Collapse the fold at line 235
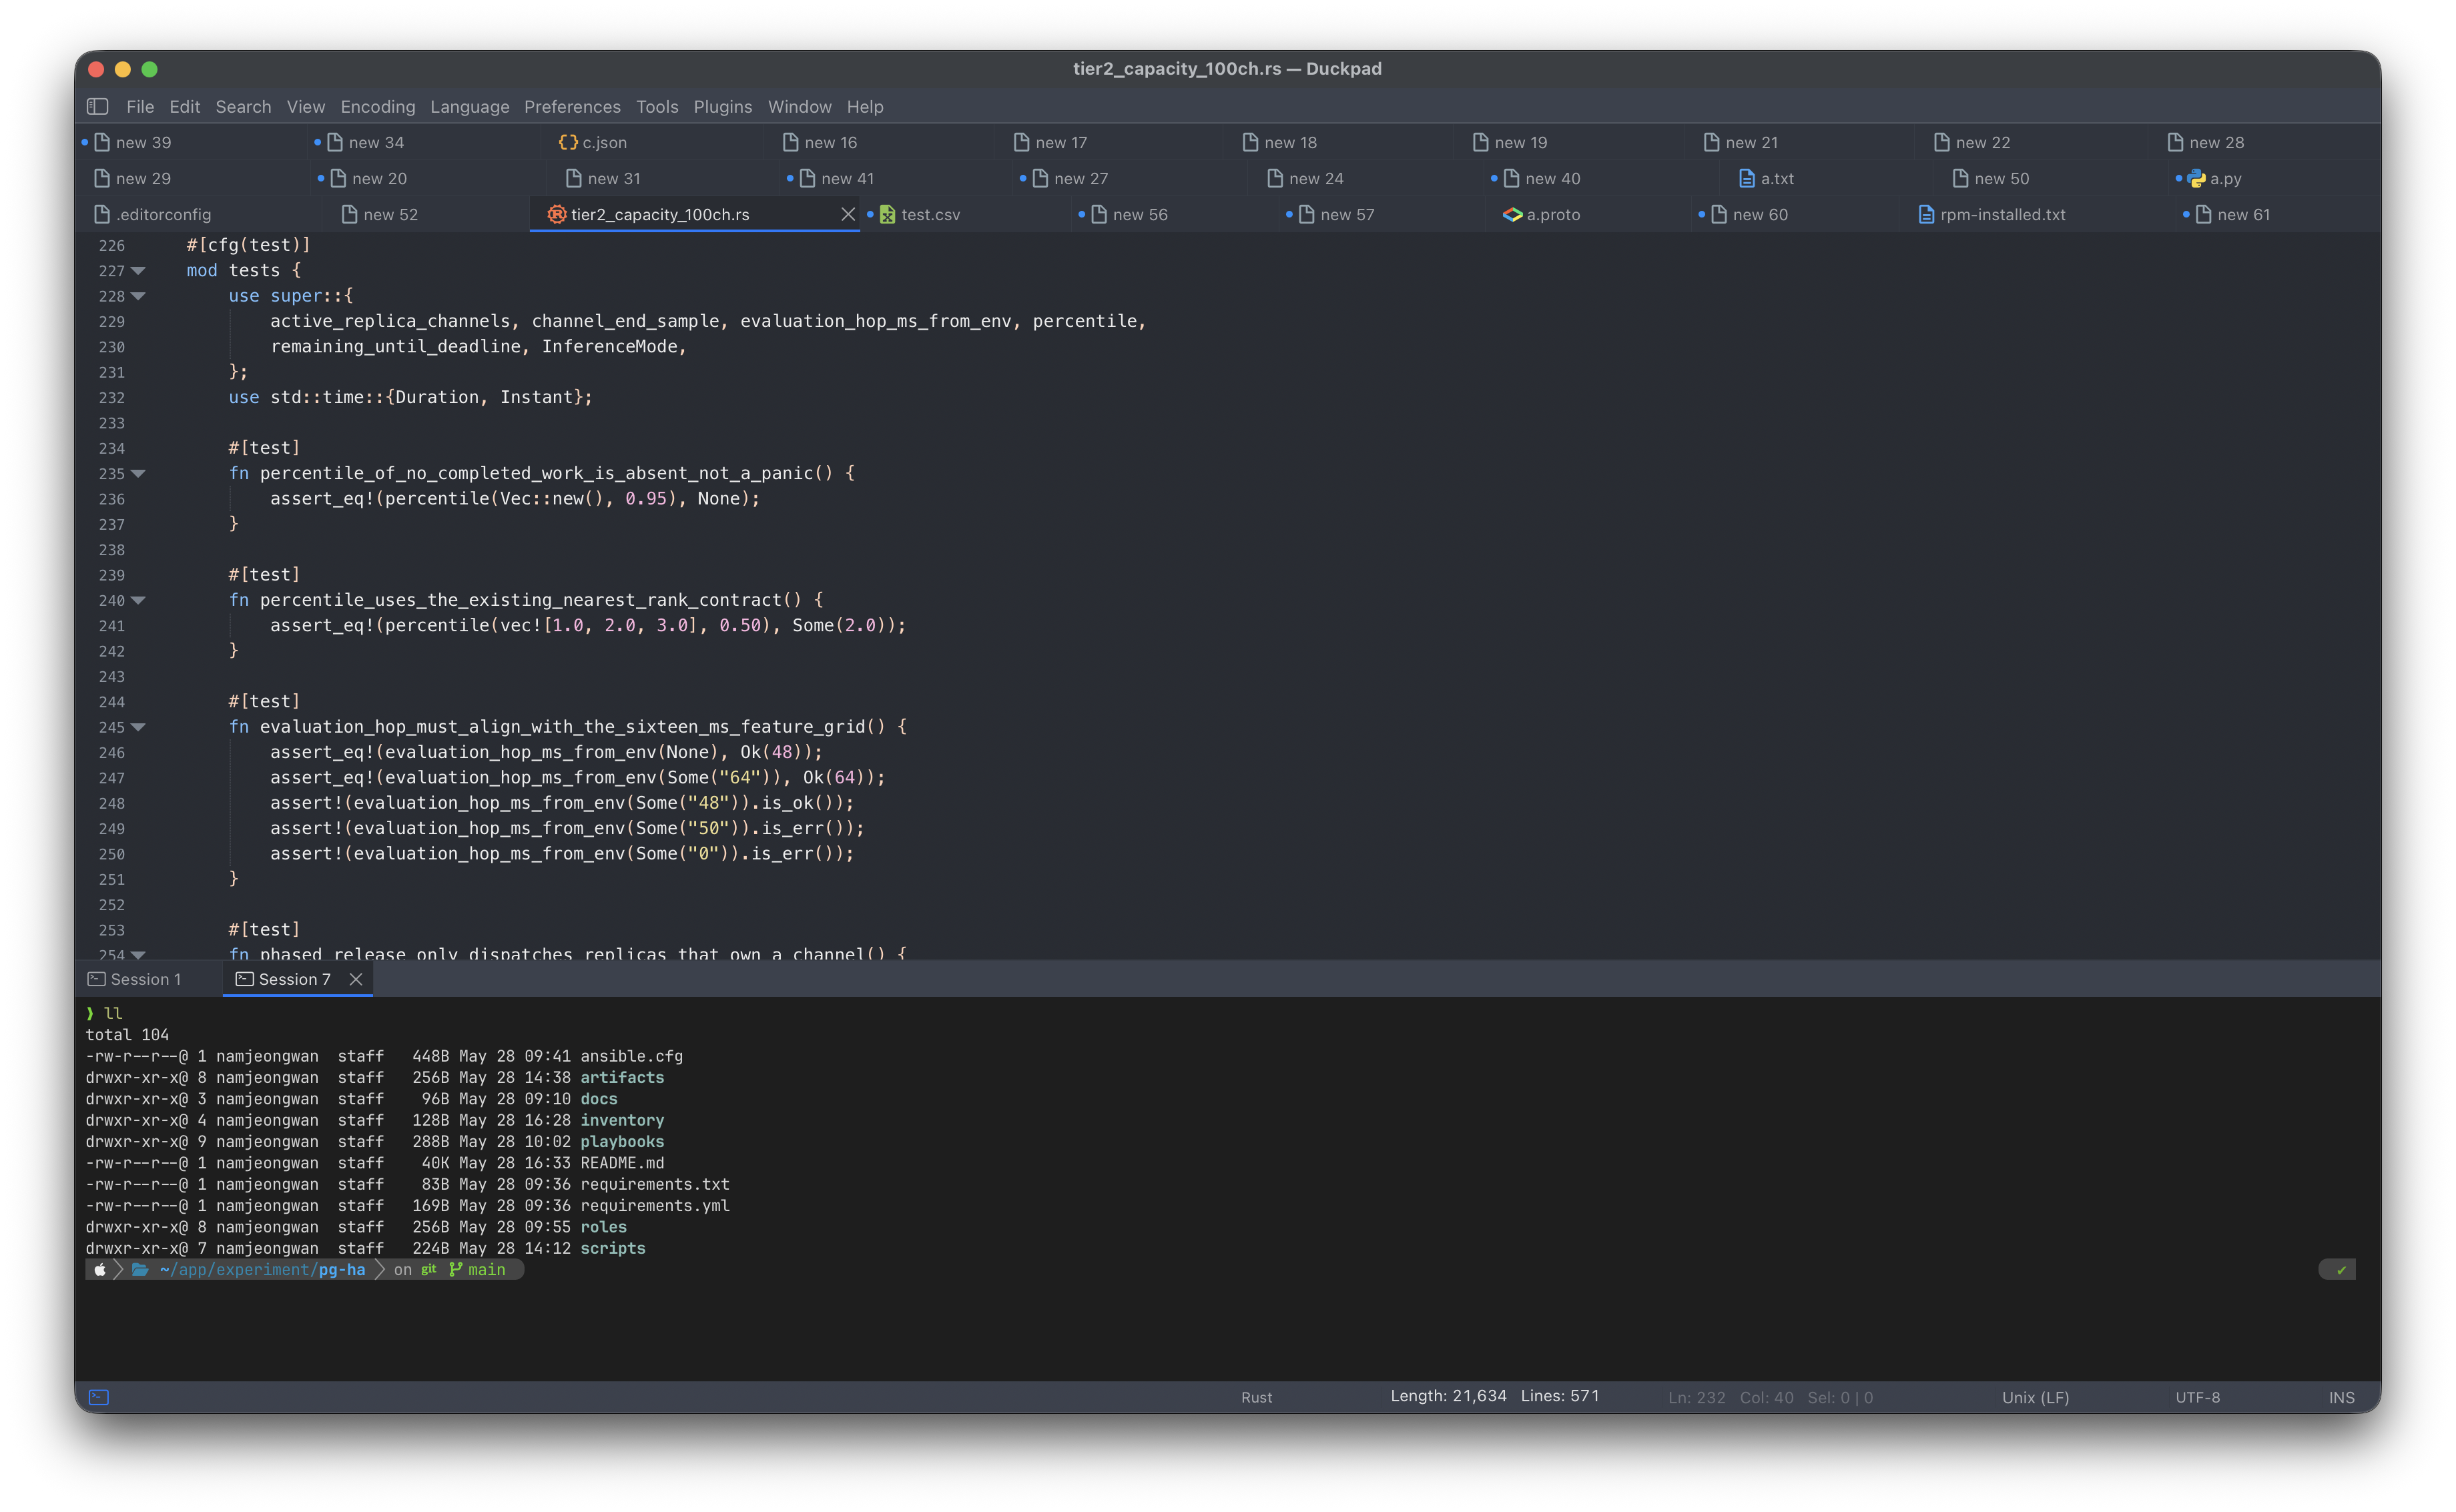2456x1512 pixels. click(138, 473)
